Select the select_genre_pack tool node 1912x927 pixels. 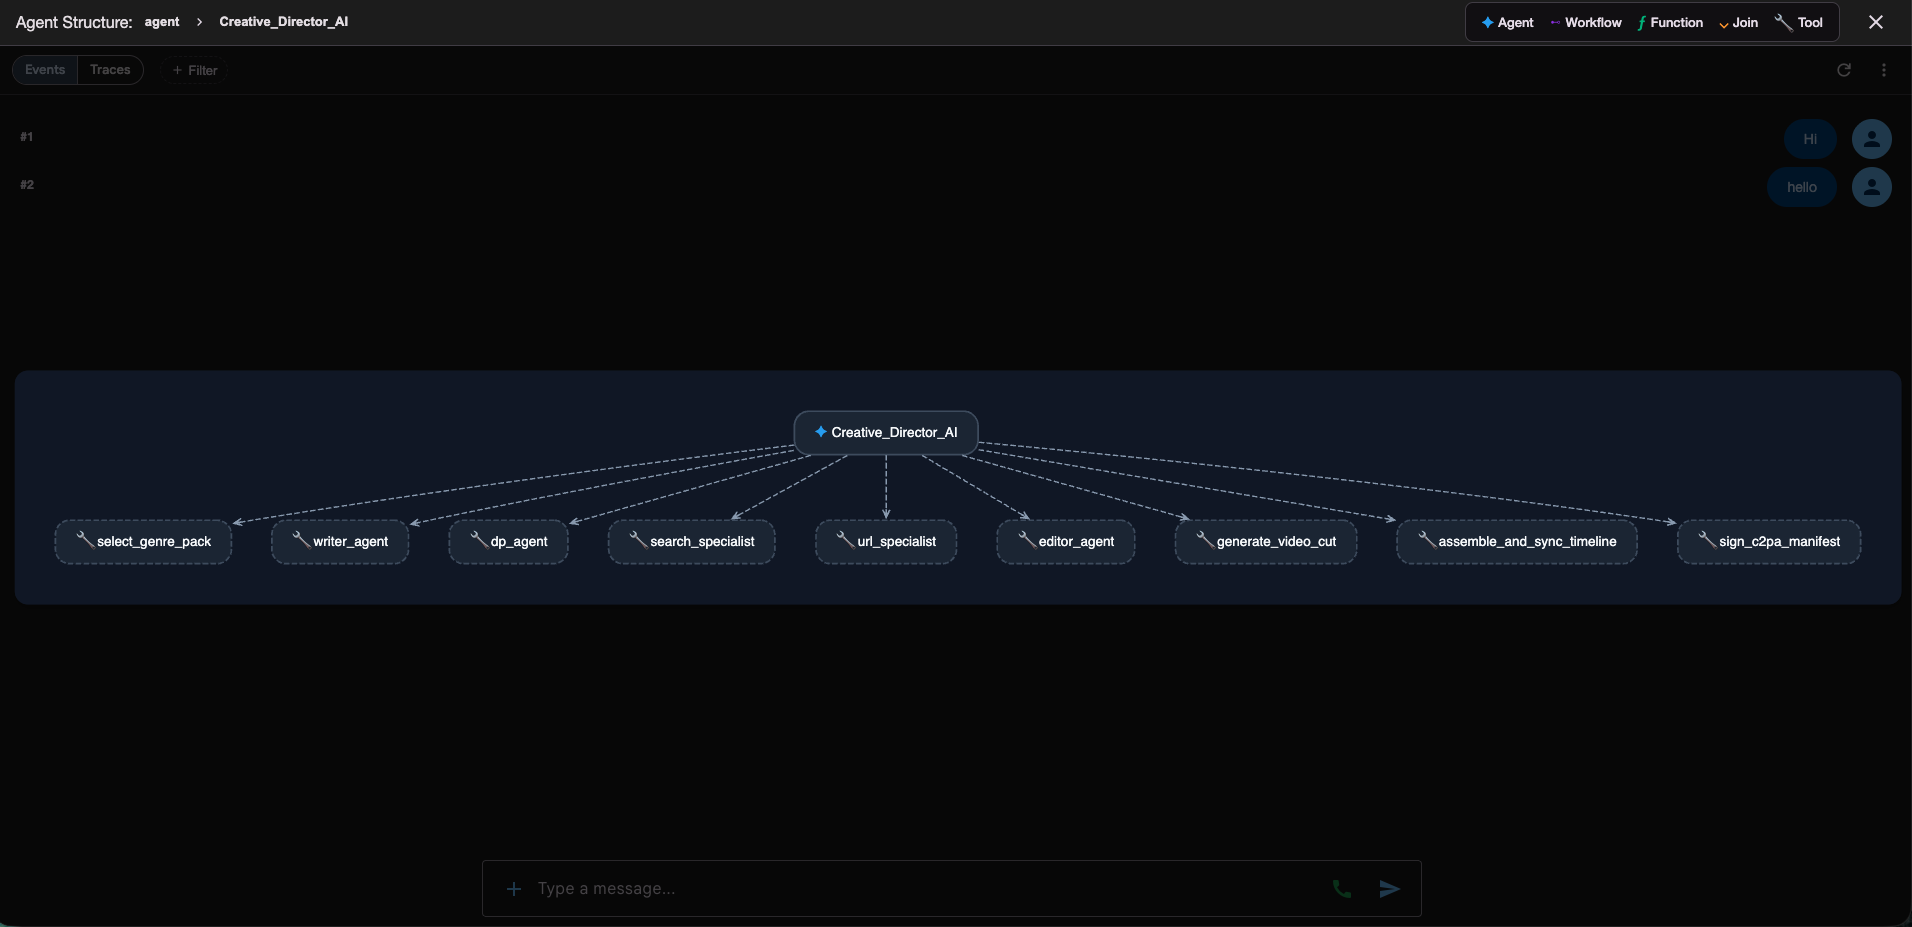(x=143, y=542)
